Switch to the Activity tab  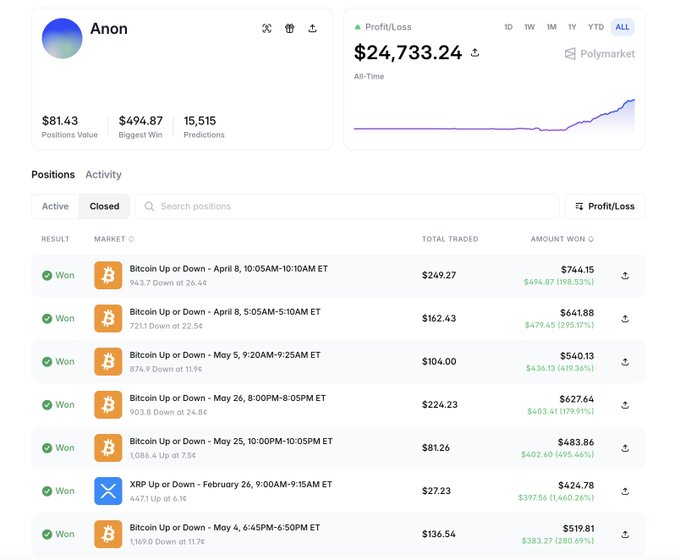click(x=103, y=174)
